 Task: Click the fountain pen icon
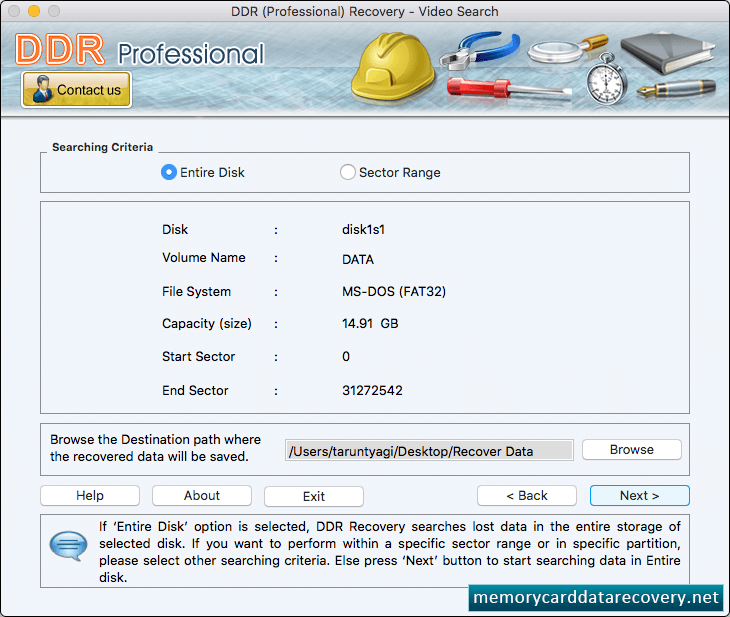click(676, 88)
